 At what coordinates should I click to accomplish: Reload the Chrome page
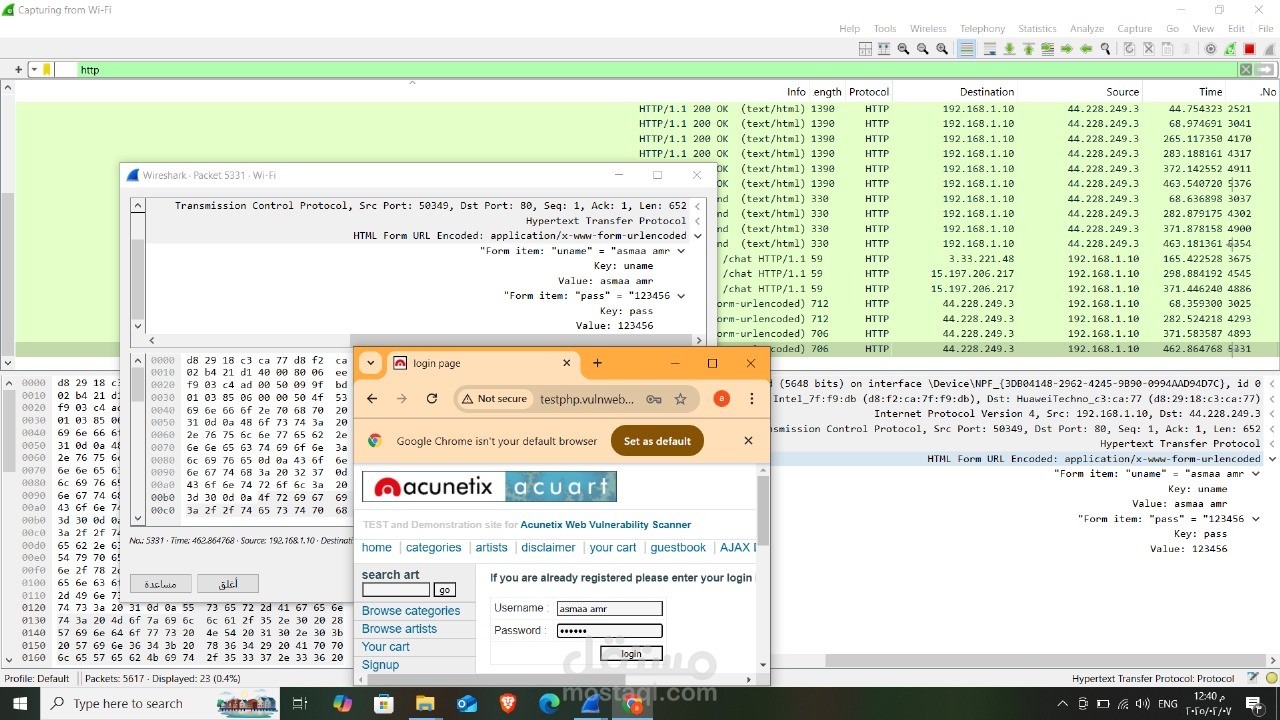(x=432, y=399)
